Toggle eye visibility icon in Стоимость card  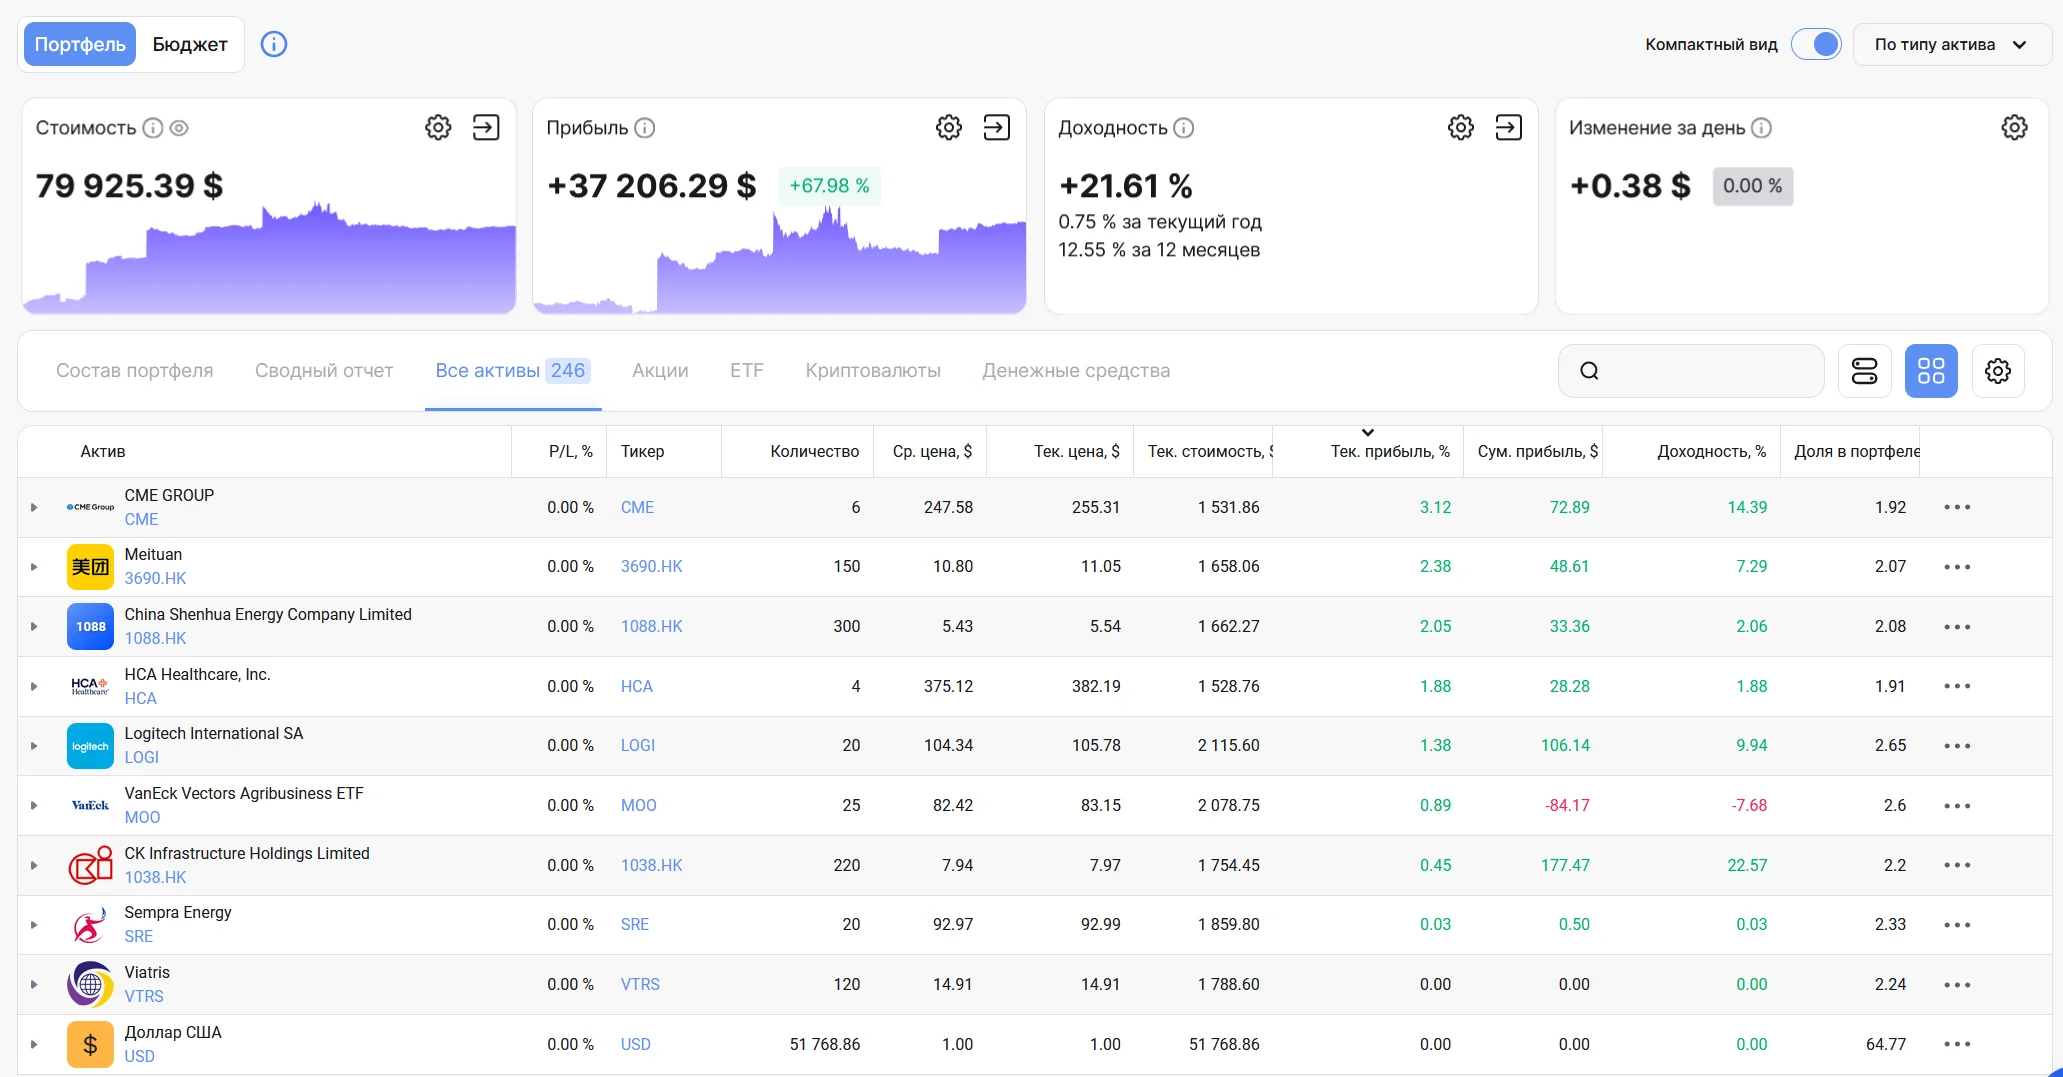coord(179,128)
